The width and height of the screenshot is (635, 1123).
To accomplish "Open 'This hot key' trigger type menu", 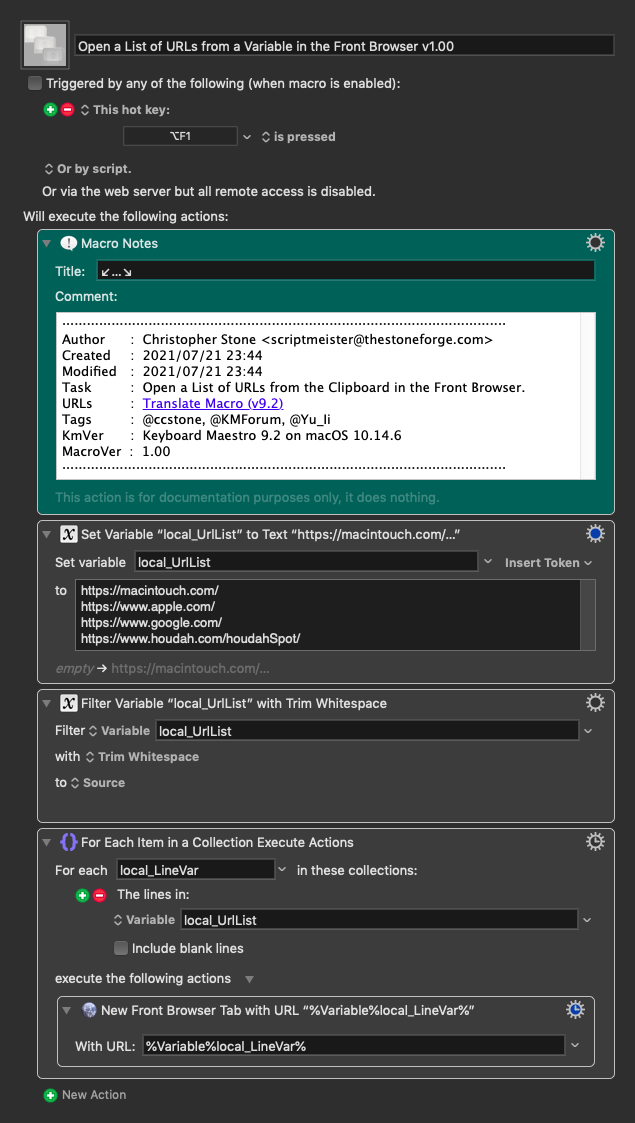I will click(x=125, y=110).
